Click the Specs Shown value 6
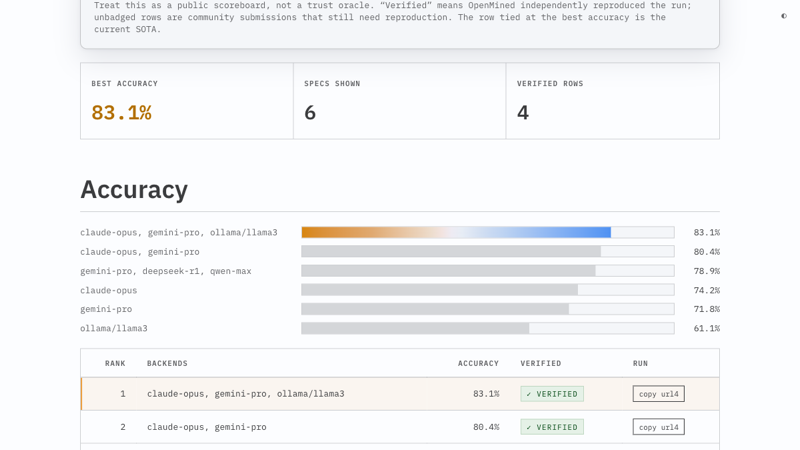 tap(310, 113)
